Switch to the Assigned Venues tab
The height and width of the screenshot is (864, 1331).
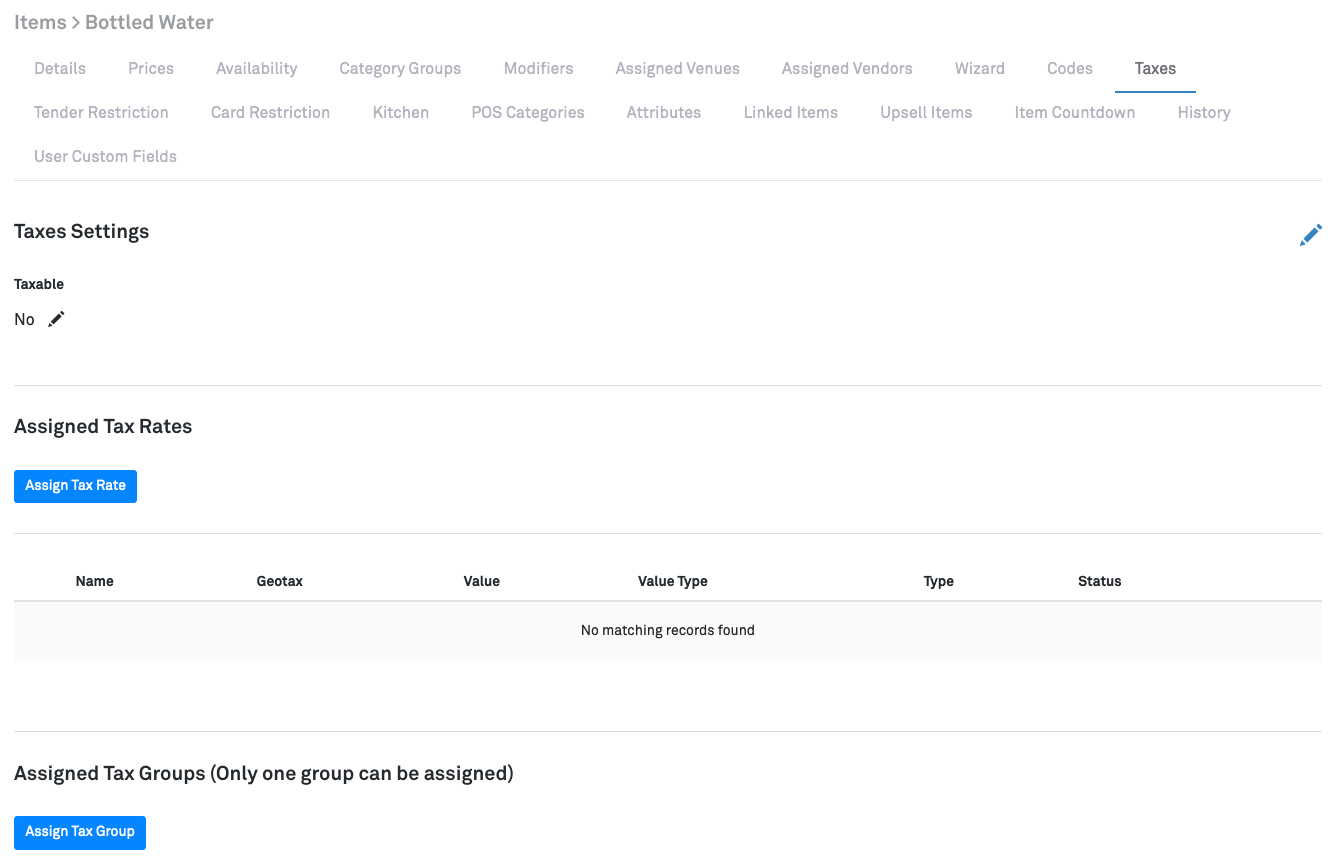coord(677,69)
